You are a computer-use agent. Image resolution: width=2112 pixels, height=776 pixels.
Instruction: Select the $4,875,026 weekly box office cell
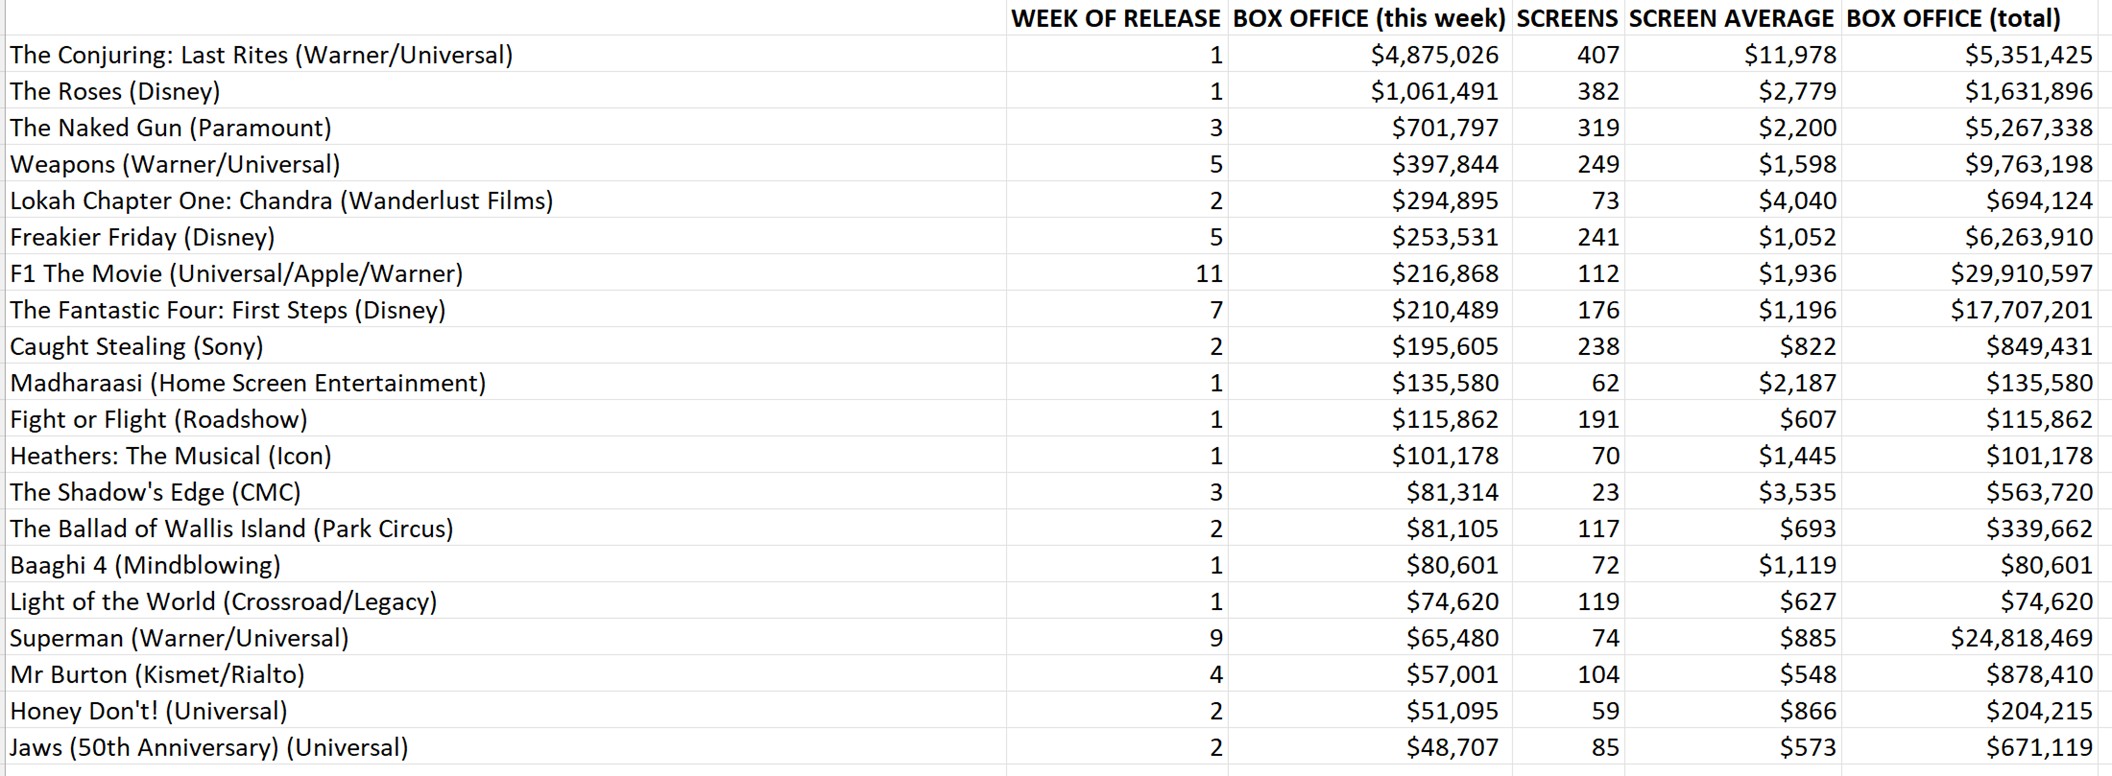coord(1434,55)
